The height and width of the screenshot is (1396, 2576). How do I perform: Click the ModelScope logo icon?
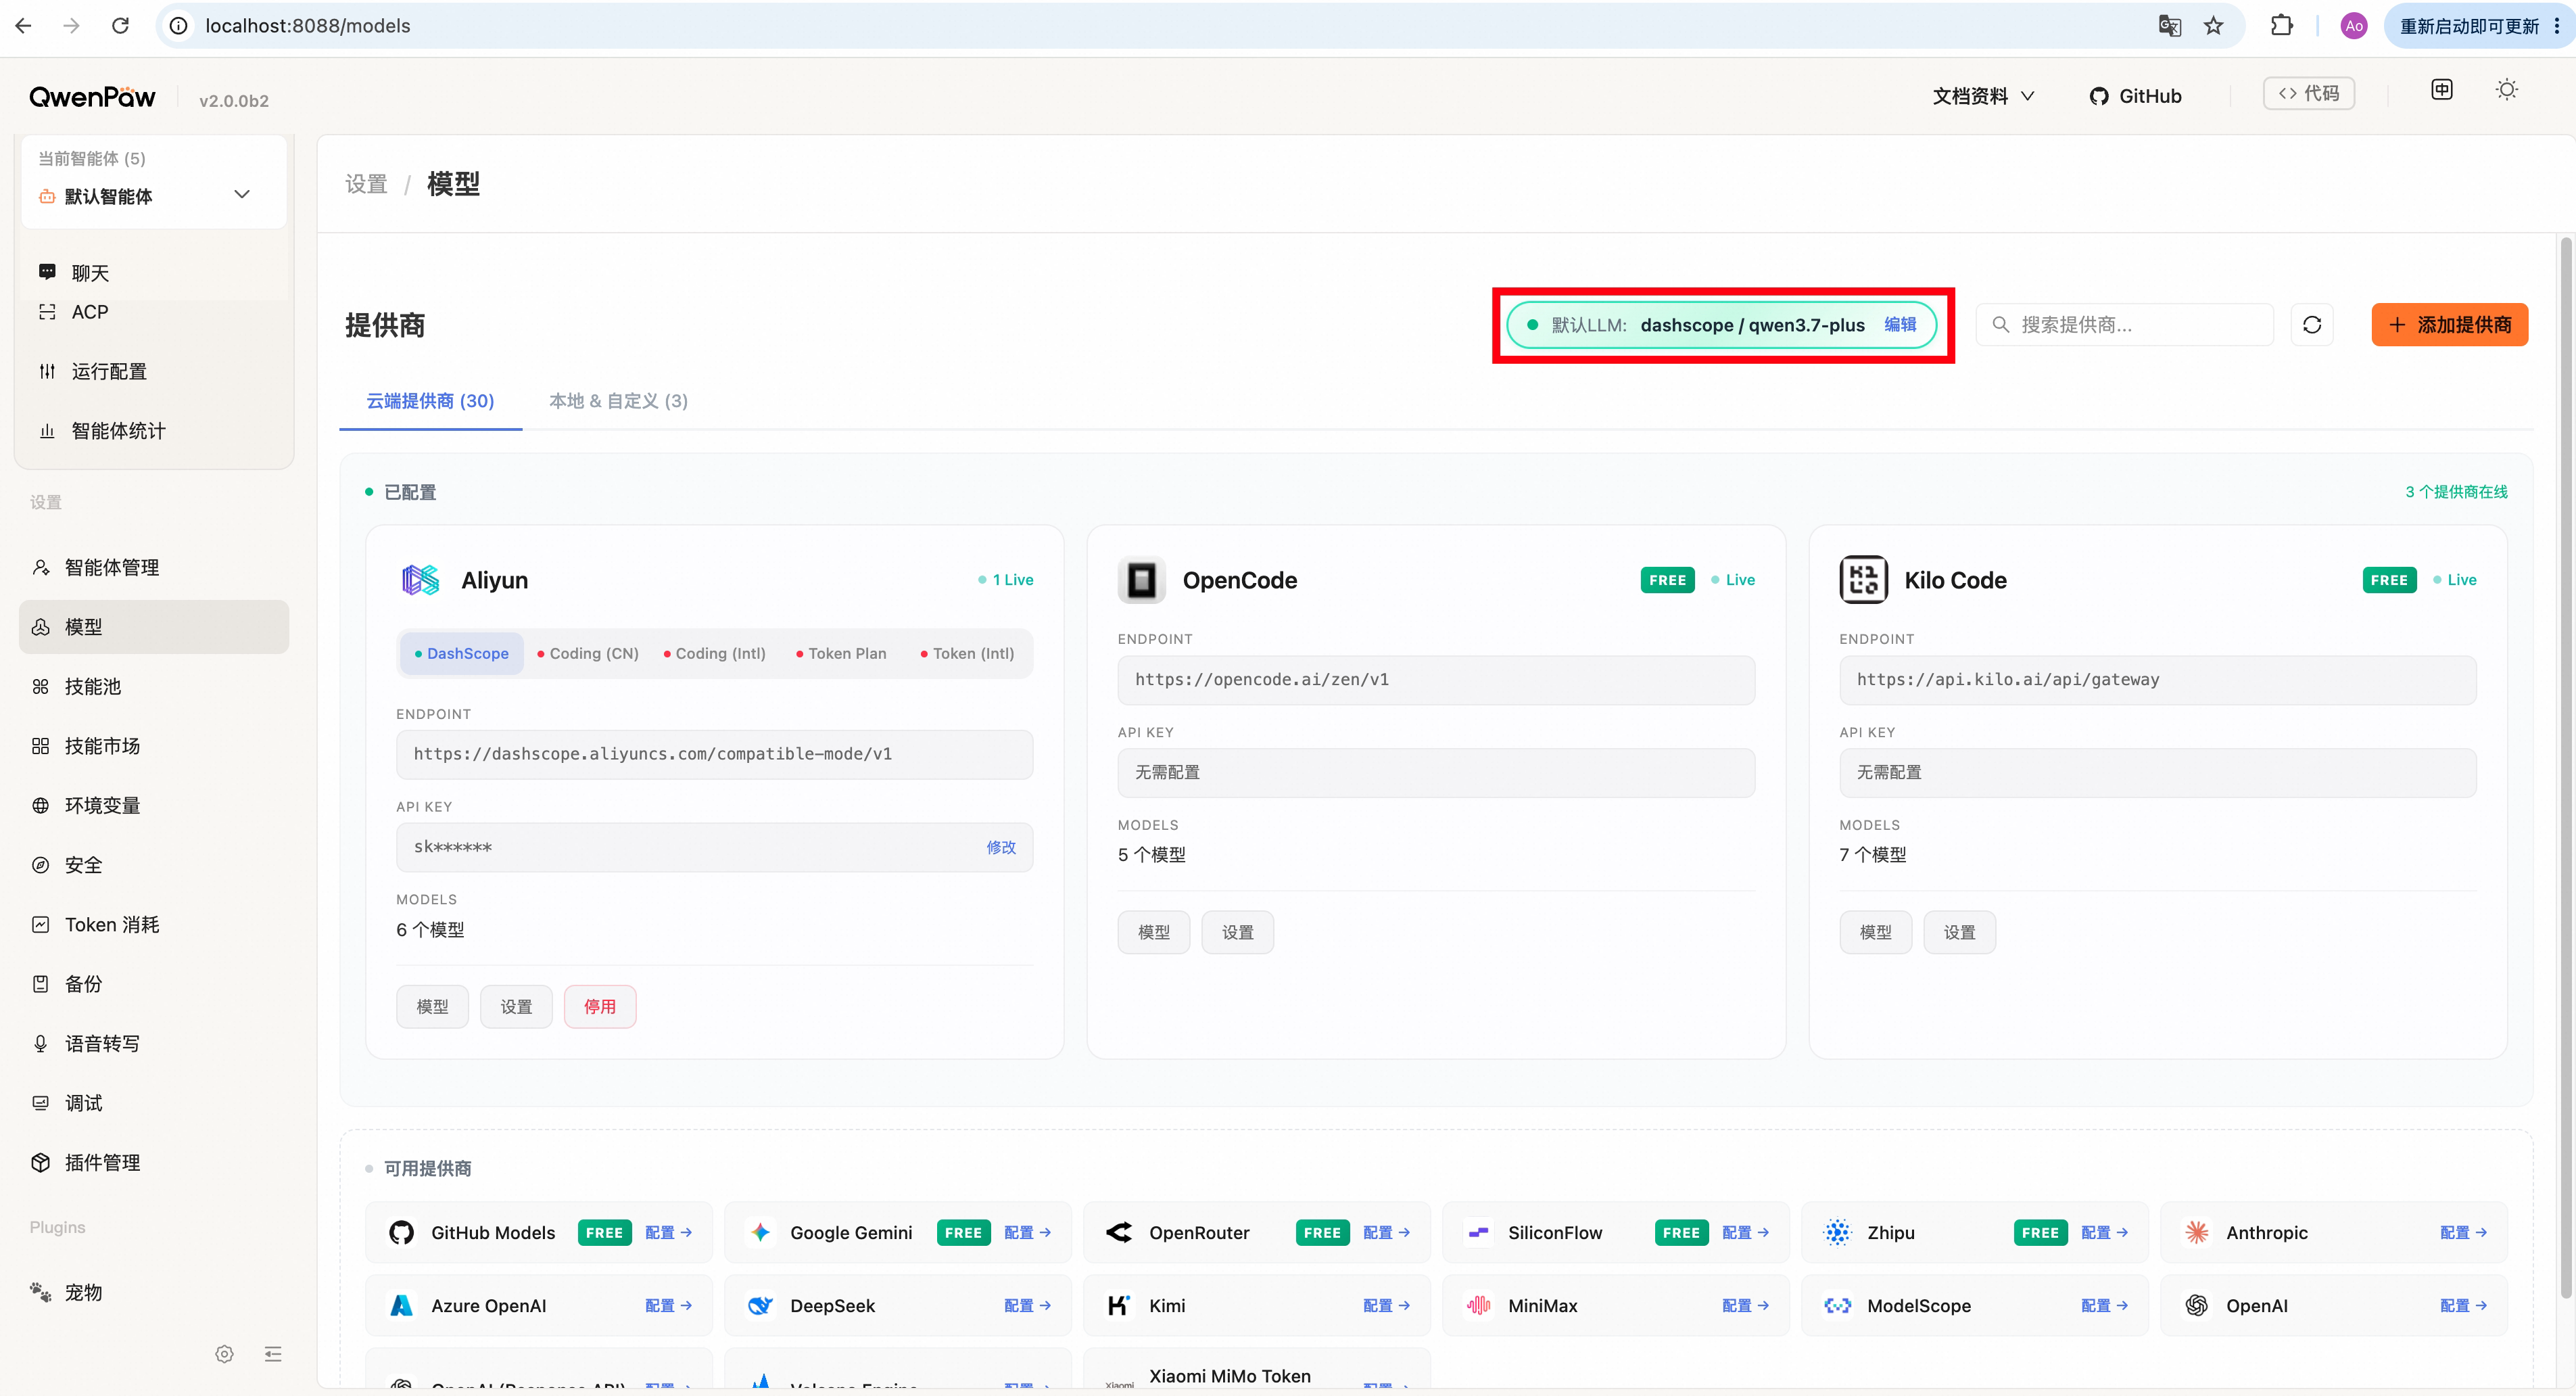[x=1838, y=1306]
